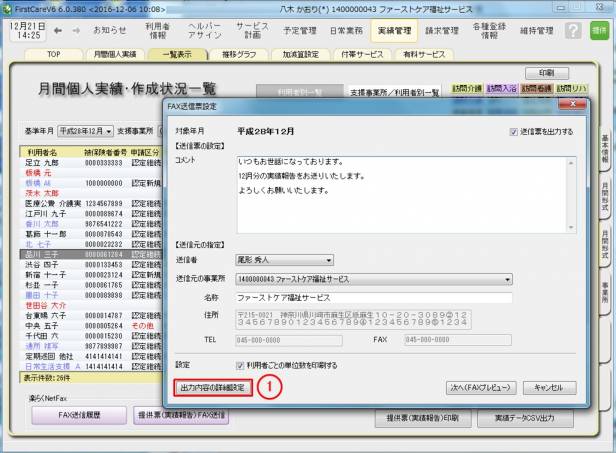This screenshot has width=616, height=453.
Task: Click the キャンセル button
Action: (549, 387)
